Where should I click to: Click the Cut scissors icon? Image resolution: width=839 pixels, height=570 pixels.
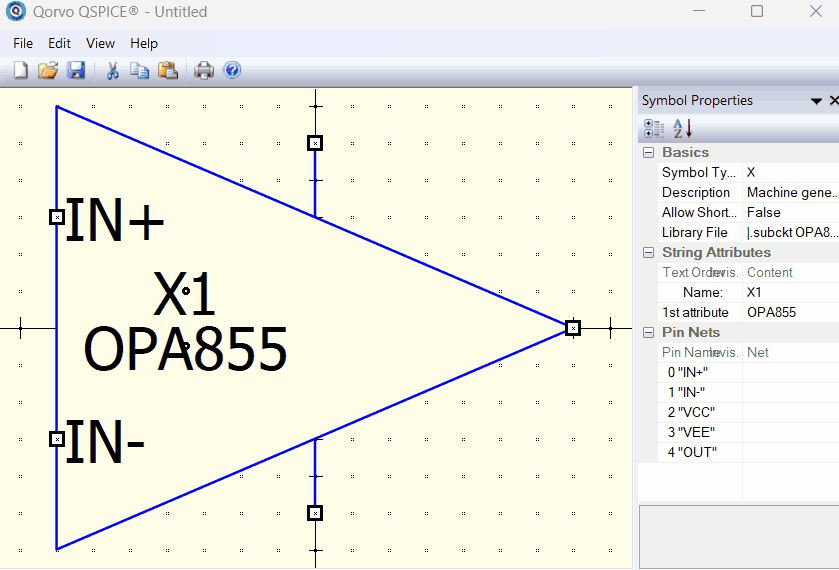pos(112,70)
